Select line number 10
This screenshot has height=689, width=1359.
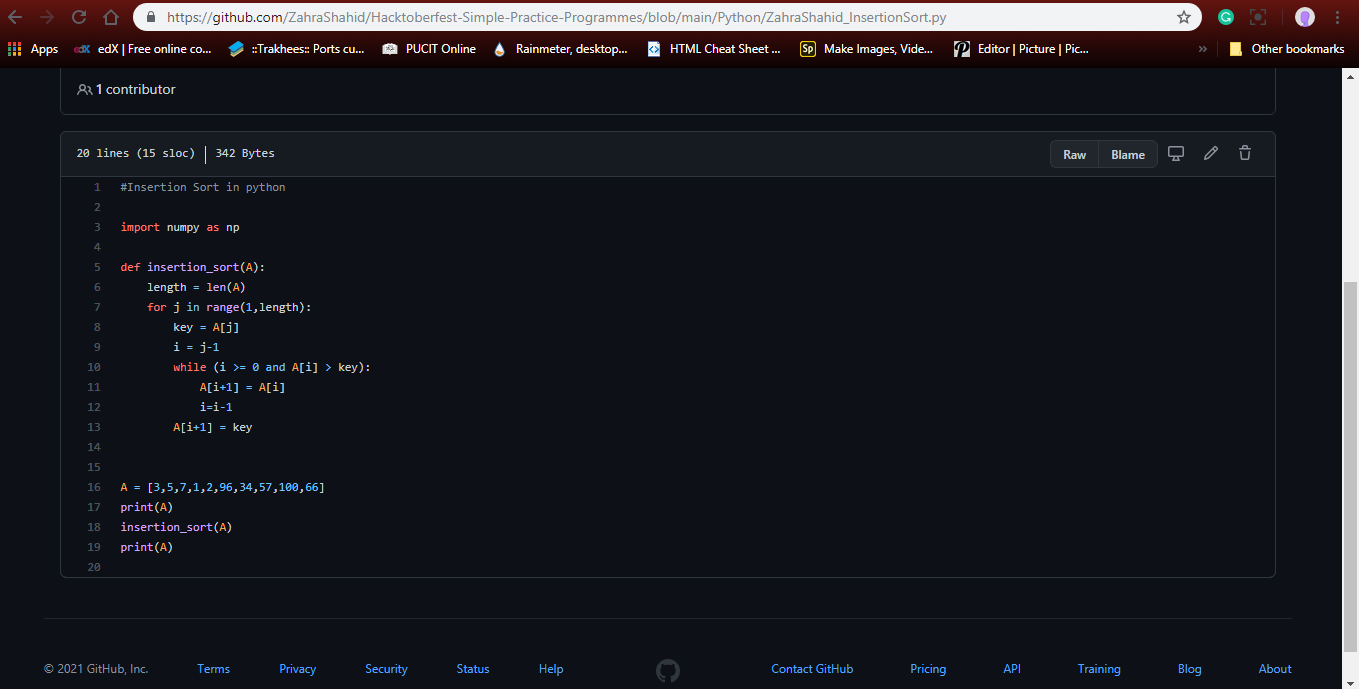pyautogui.click(x=94, y=367)
